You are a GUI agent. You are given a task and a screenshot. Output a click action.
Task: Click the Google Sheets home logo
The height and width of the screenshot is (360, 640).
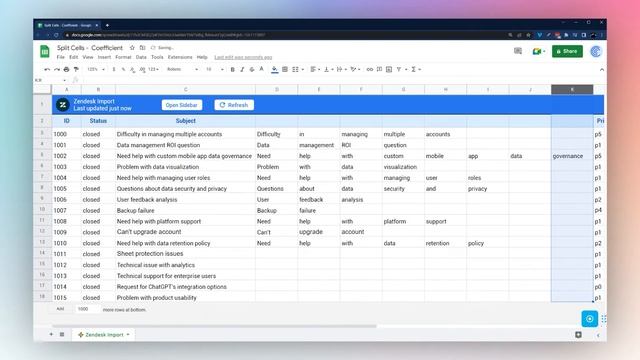(45, 52)
